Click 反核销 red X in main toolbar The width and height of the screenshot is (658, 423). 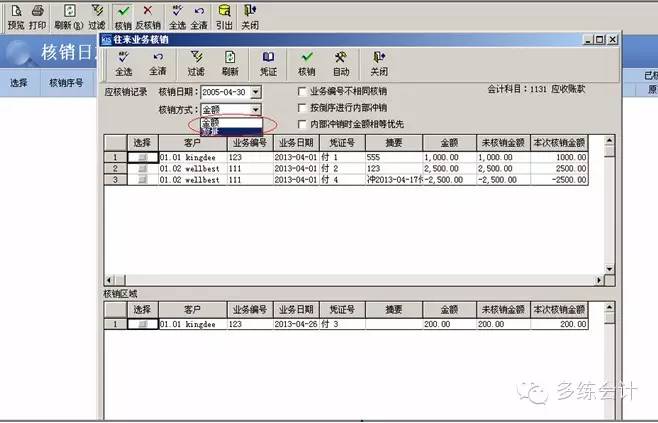[148, 17]
